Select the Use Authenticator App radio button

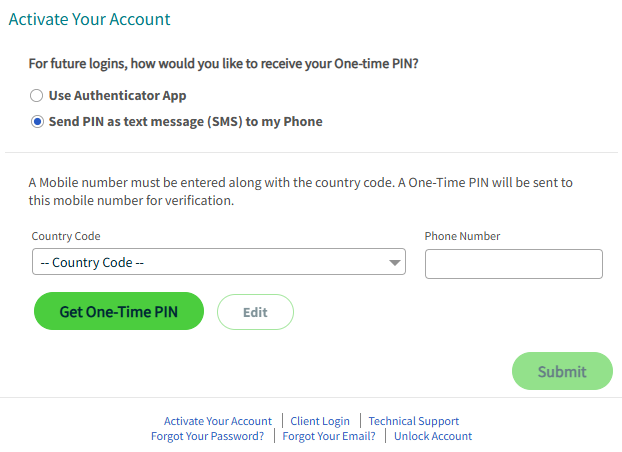tap(37, 96)
